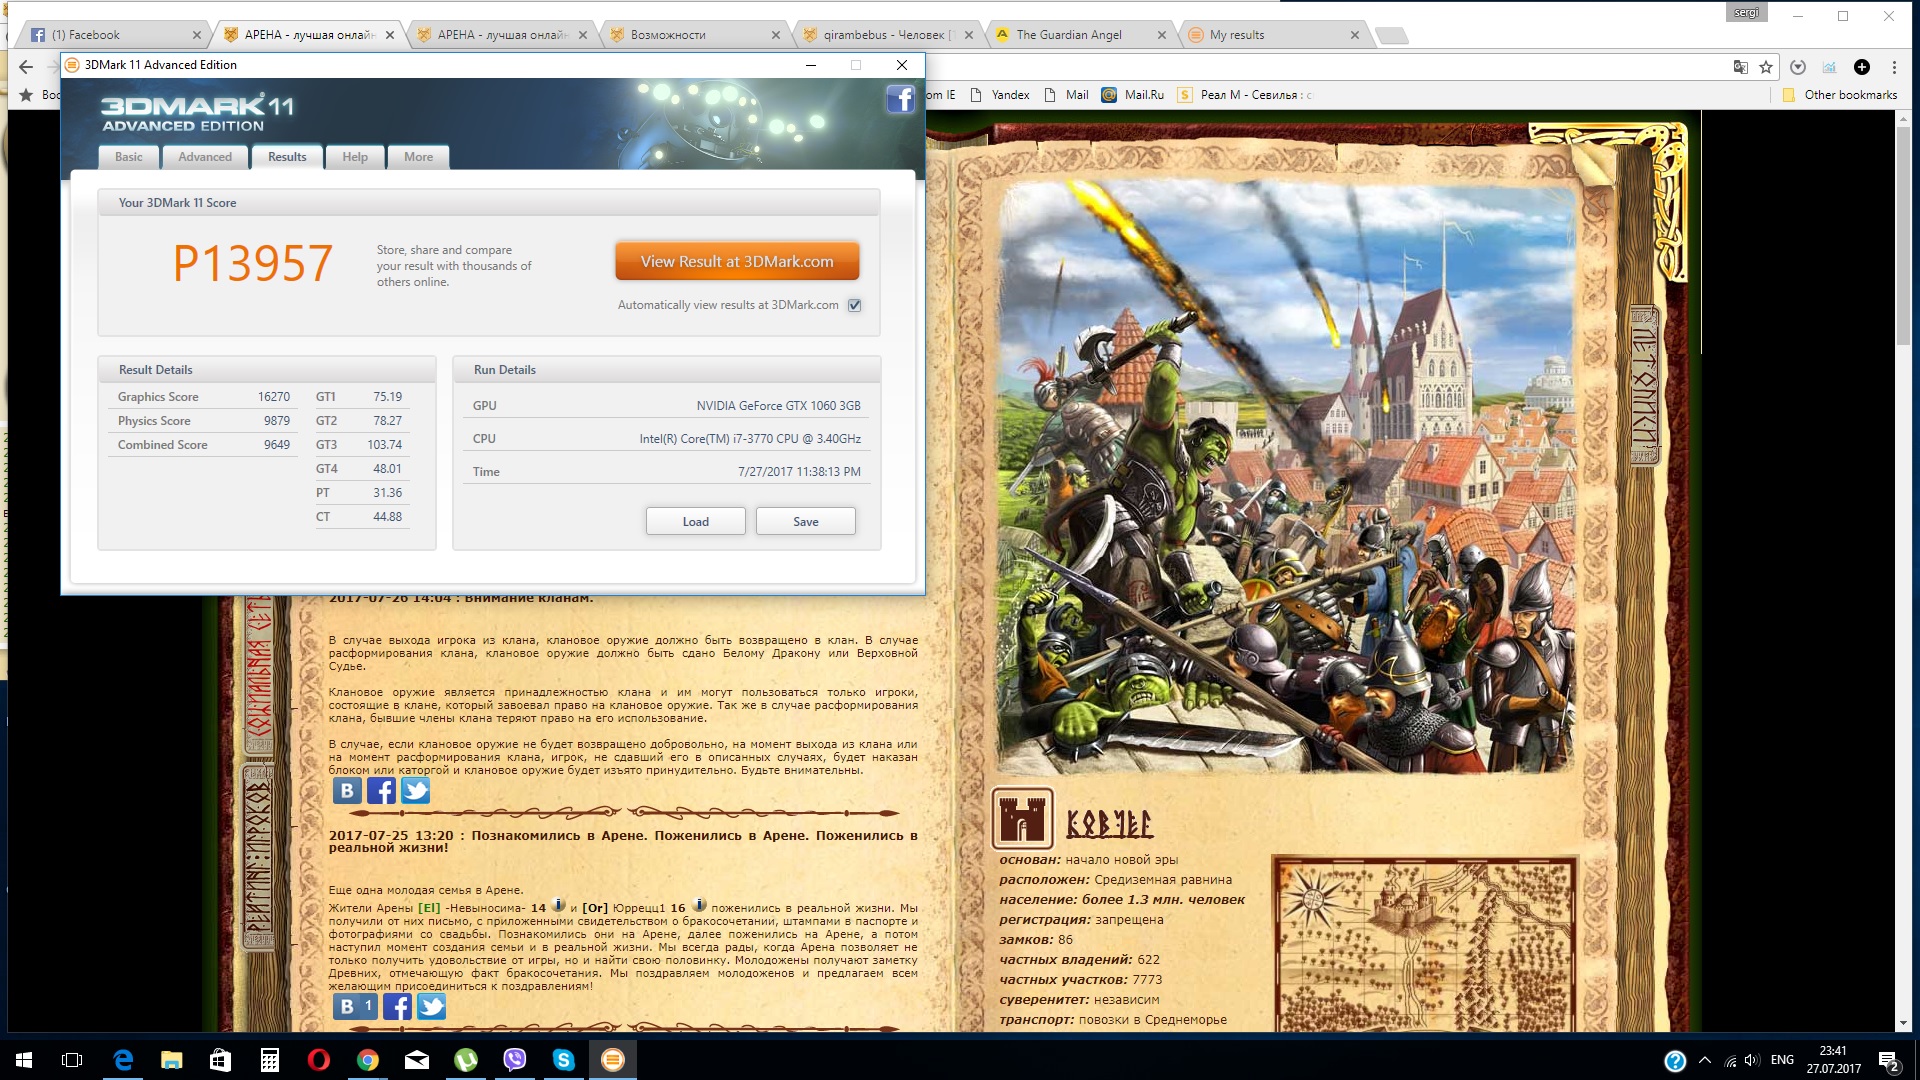
Task: Click the translate page icon in address bar
Action: pos(1741,67)
